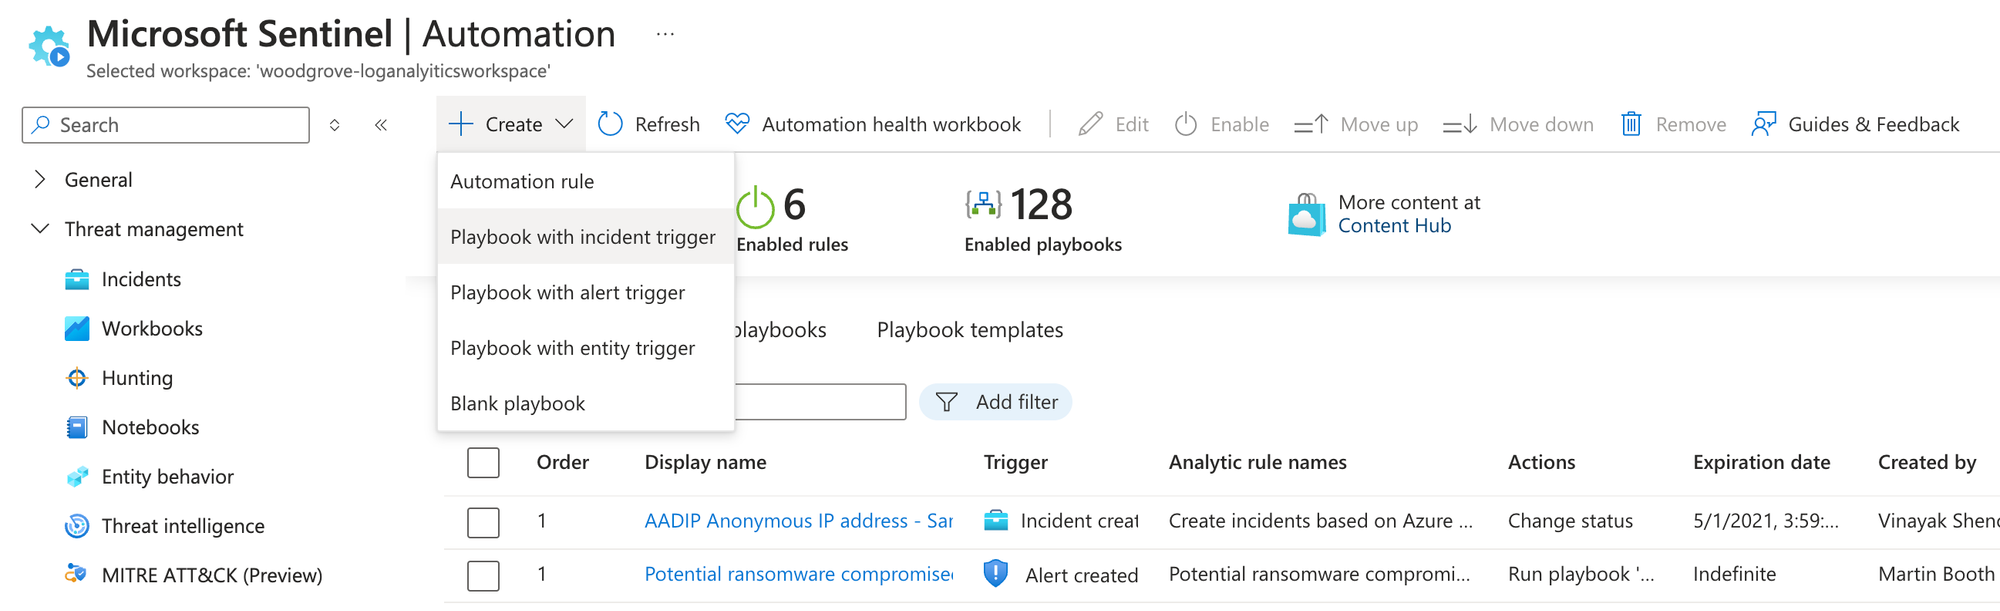Viewport: 2000px width, 611px height.
Task: Open Incidents briefcase icon in sidebar
Action: [x=77, y=279]
